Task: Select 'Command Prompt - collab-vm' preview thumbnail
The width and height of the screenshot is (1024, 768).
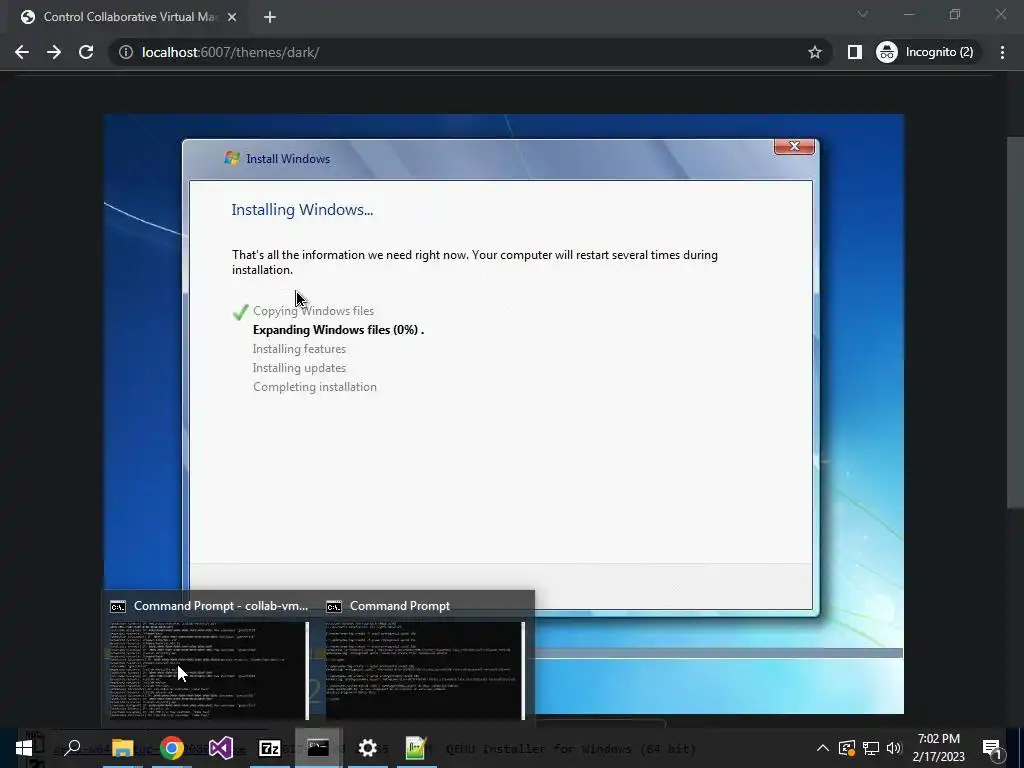Action: coord(209,671)
